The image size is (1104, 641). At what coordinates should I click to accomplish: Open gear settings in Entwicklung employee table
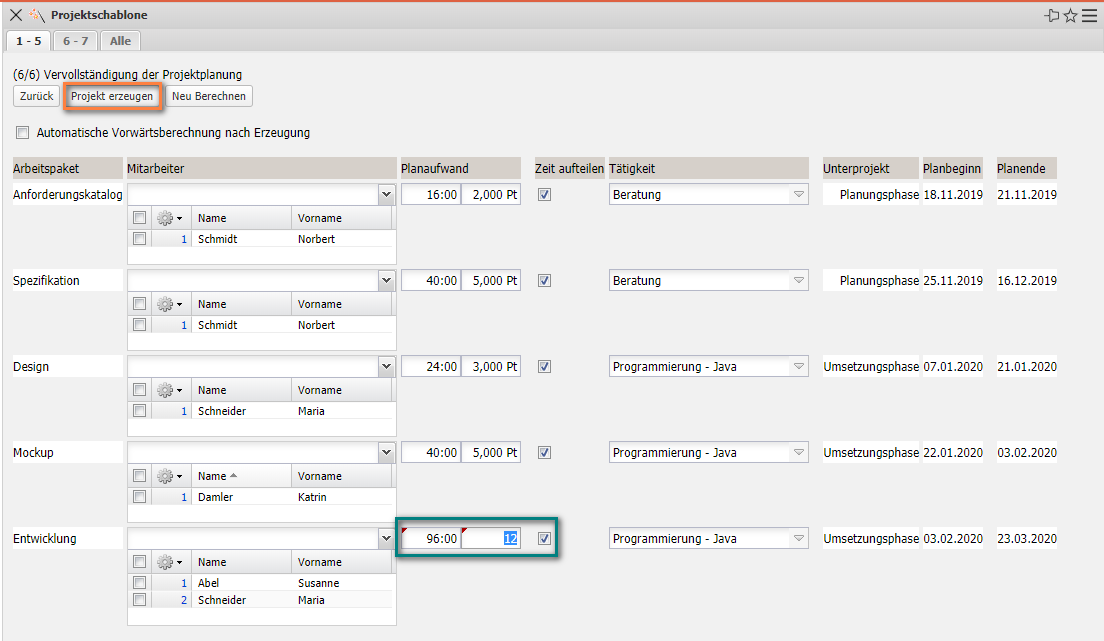pos(168,562)
